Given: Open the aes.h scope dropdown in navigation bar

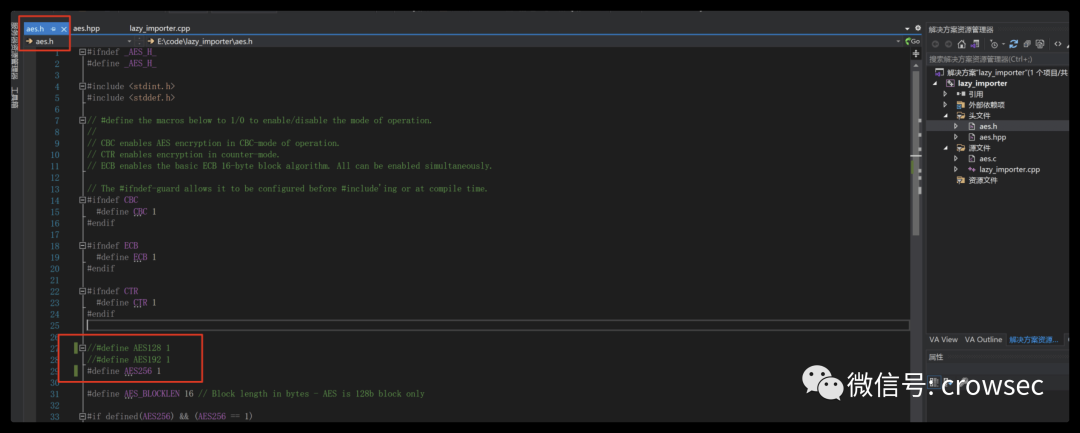Looking at the screenshot, I should [130, 41].
